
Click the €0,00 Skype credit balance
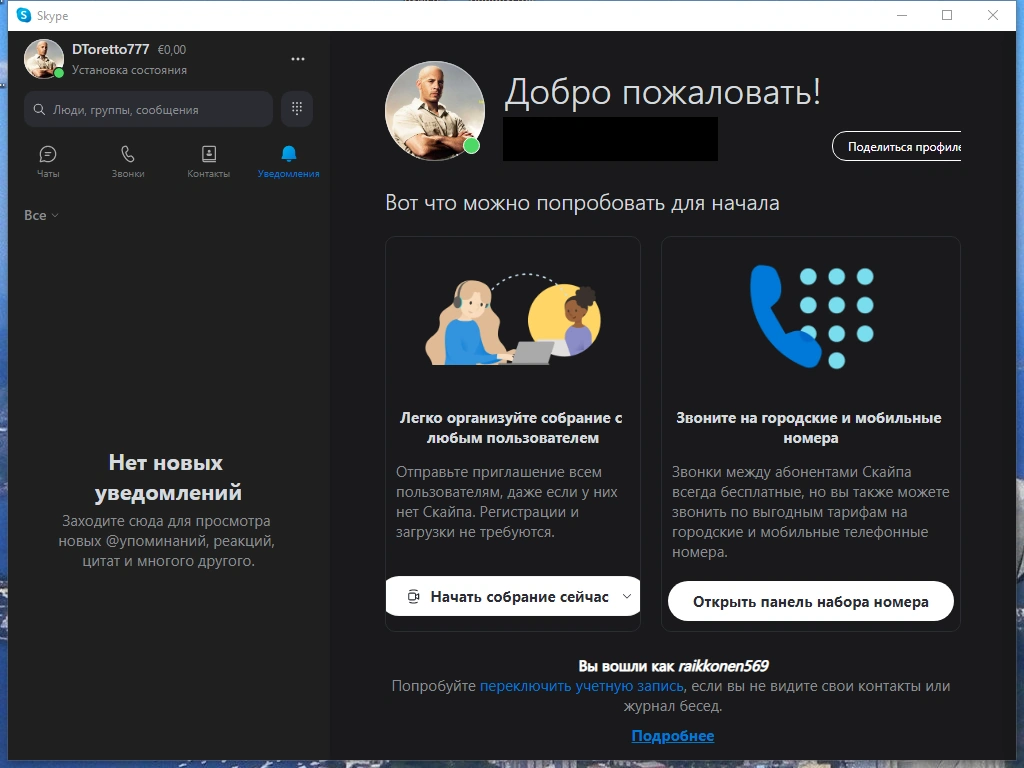[x=172, y=50]
